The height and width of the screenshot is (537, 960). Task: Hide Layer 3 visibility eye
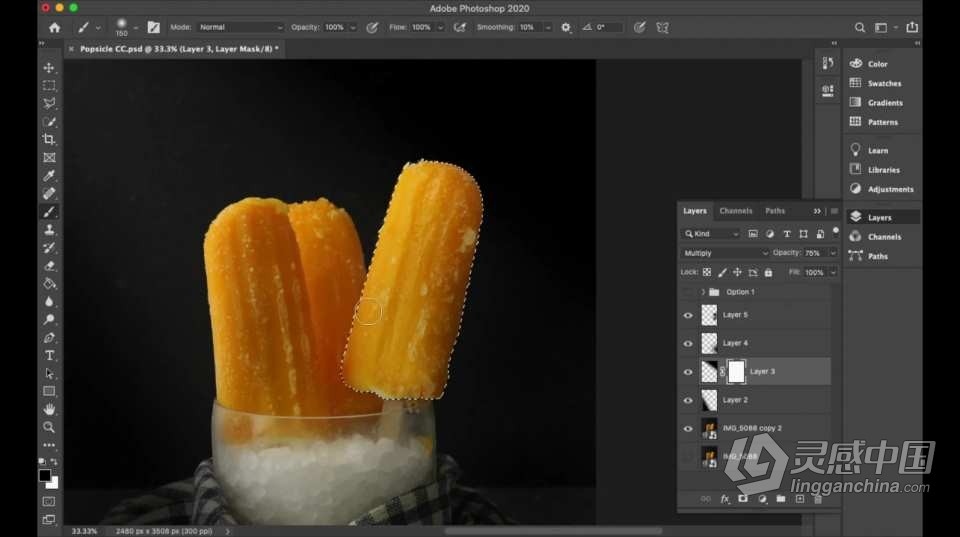[688, 372]
